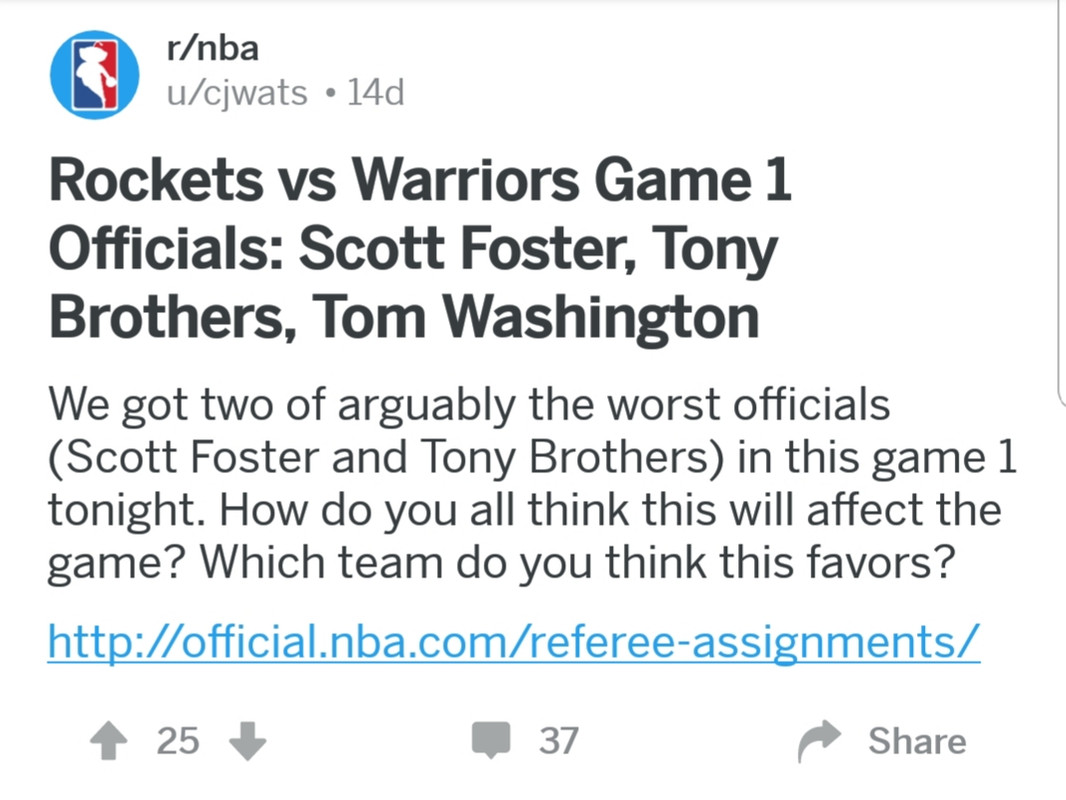Click the 37 comments count
The height and width of the screenshot is (800, 1066).
pyautogui.click(x=558, y=740)
